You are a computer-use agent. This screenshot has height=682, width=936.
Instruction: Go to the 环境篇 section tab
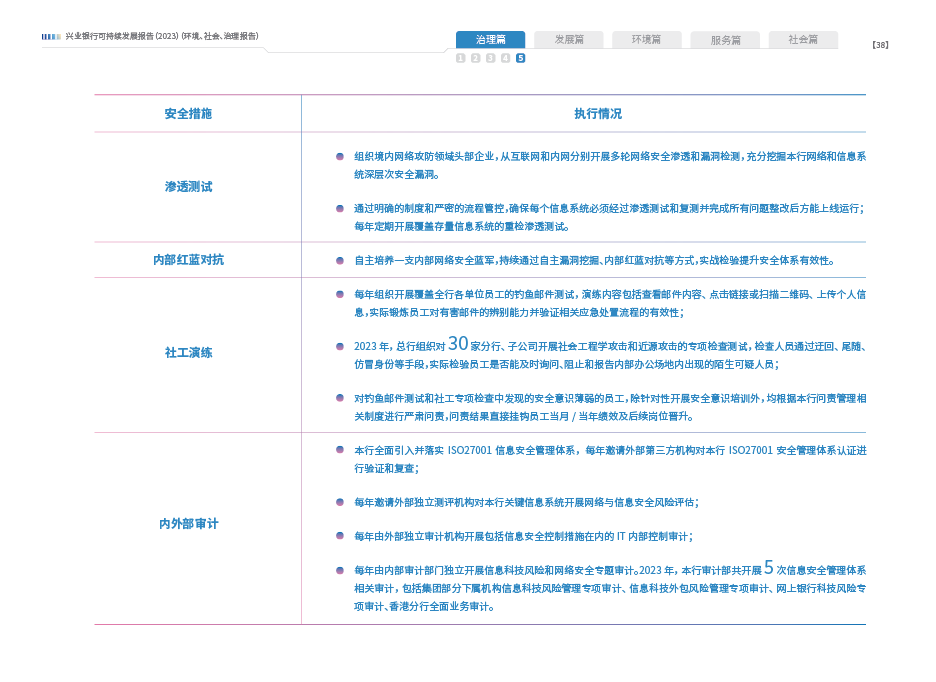[646, 40]
